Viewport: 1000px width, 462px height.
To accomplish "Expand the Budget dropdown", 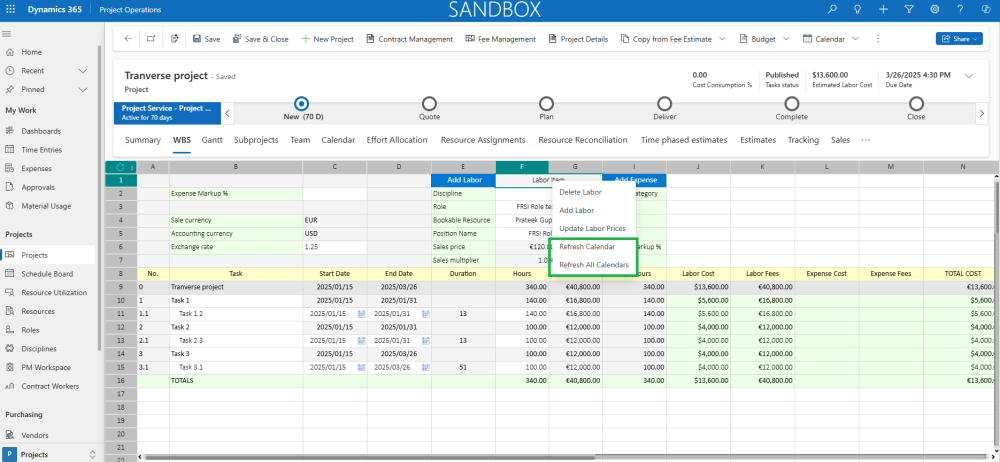I will tap(786, 39).
